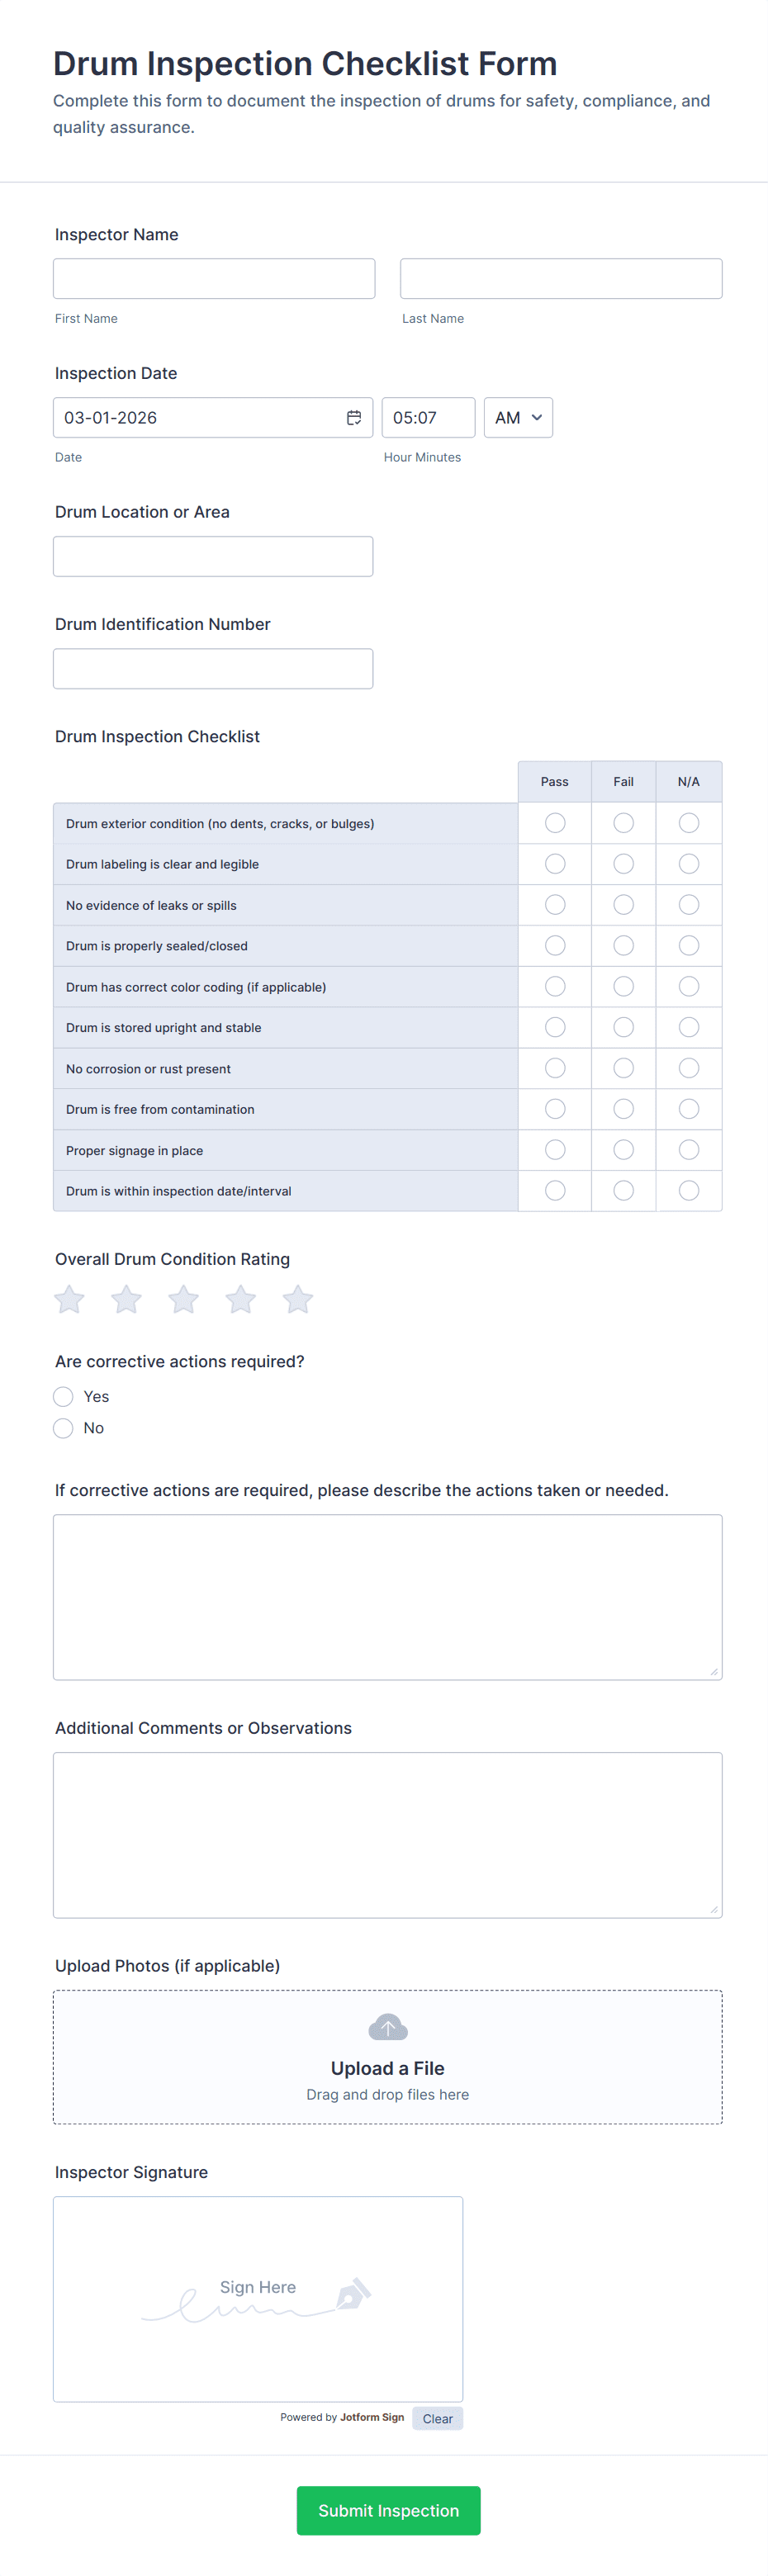Image resolution: width=768 pixels, height=2576 pixels.
Task: Set proper signage in place to N/A
Action: 689,1150
